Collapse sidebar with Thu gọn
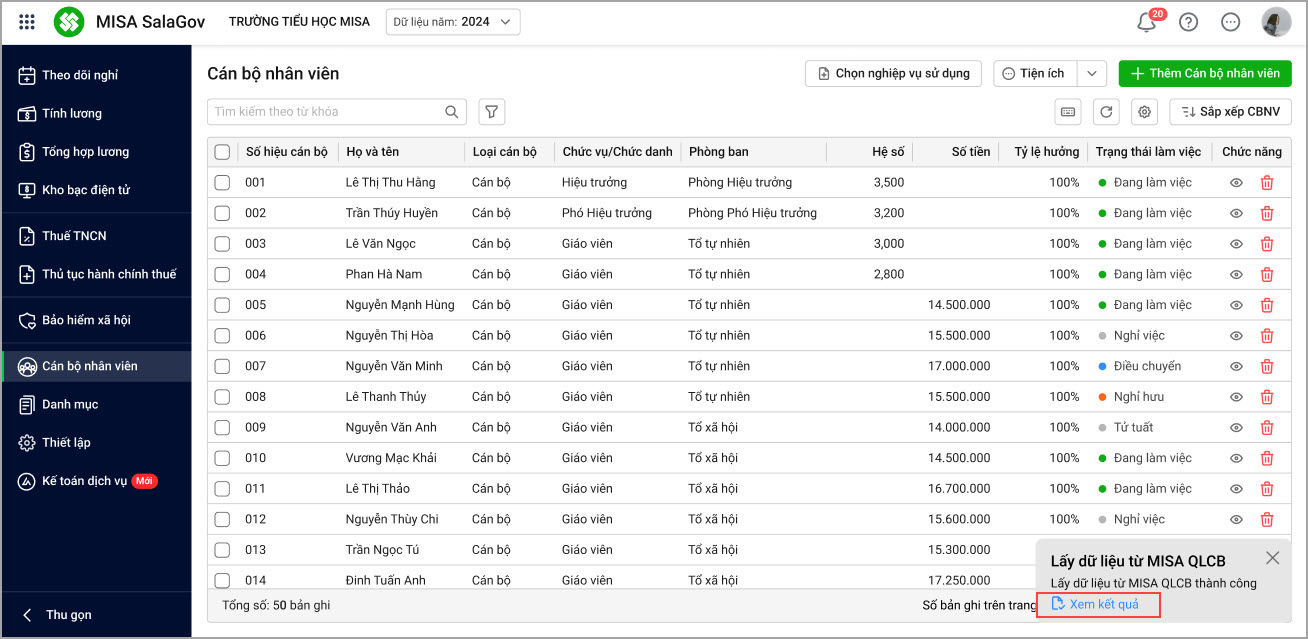Screen dimensions: 1308x639 click(60, 615)
